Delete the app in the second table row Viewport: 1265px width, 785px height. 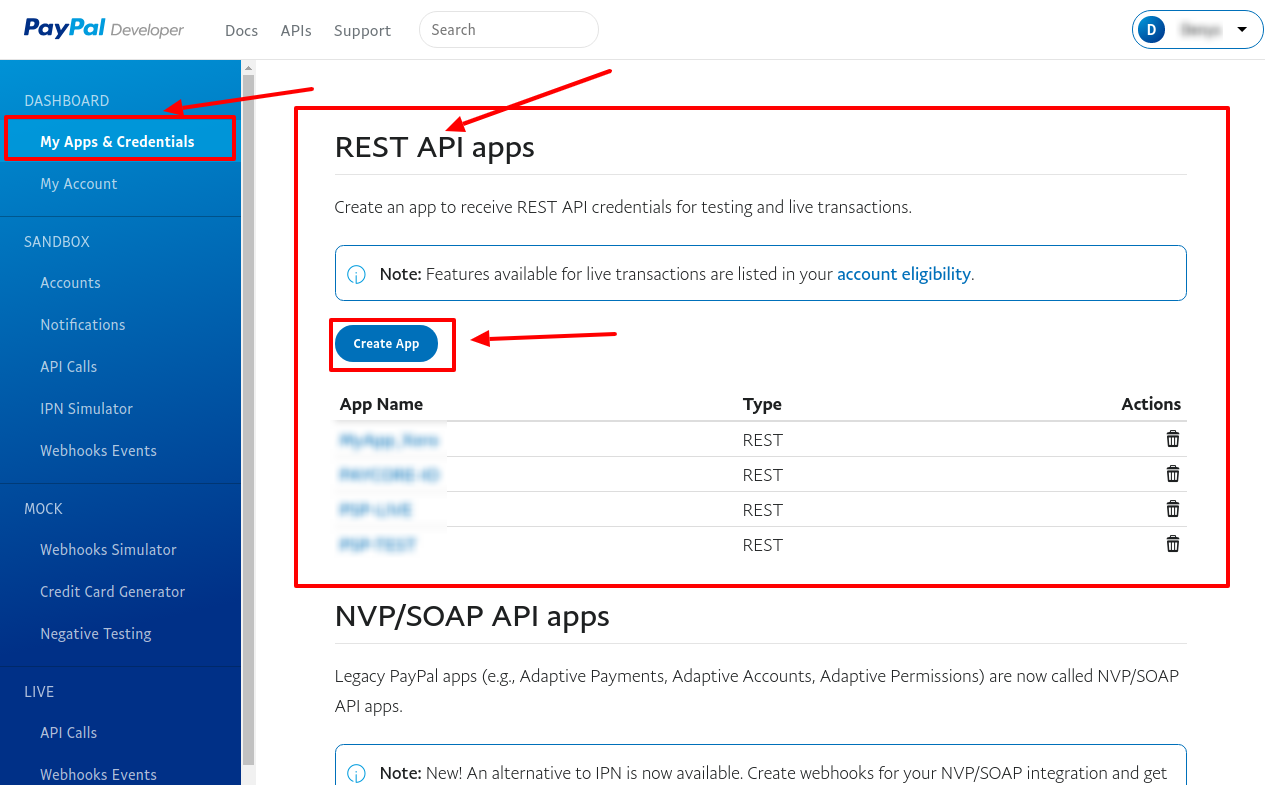pyautogui.click(x=1173, y=474)
